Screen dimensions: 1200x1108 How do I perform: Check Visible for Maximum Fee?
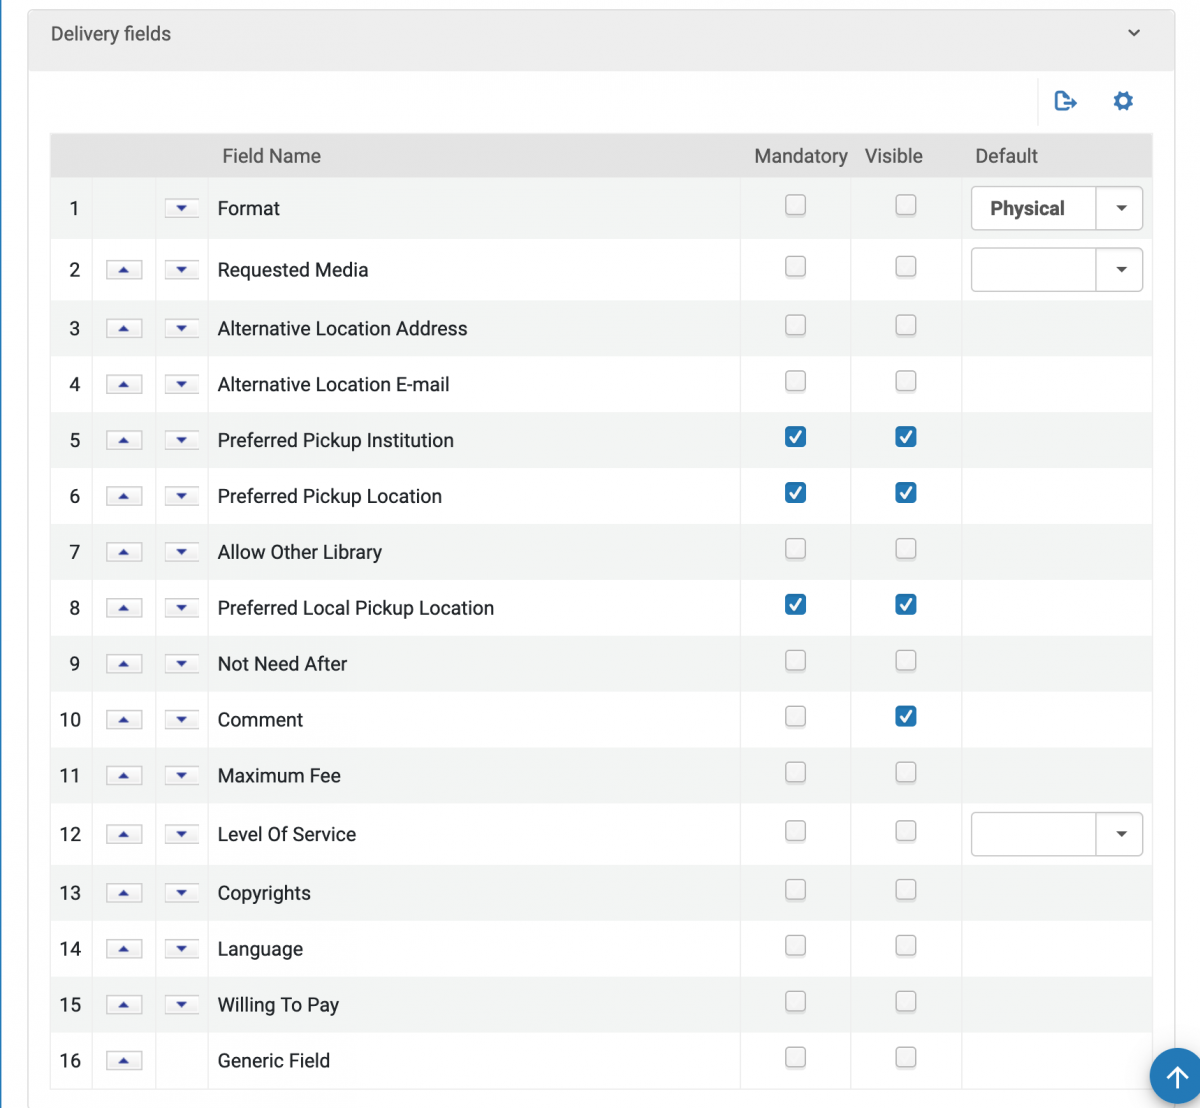click(905, 773)
